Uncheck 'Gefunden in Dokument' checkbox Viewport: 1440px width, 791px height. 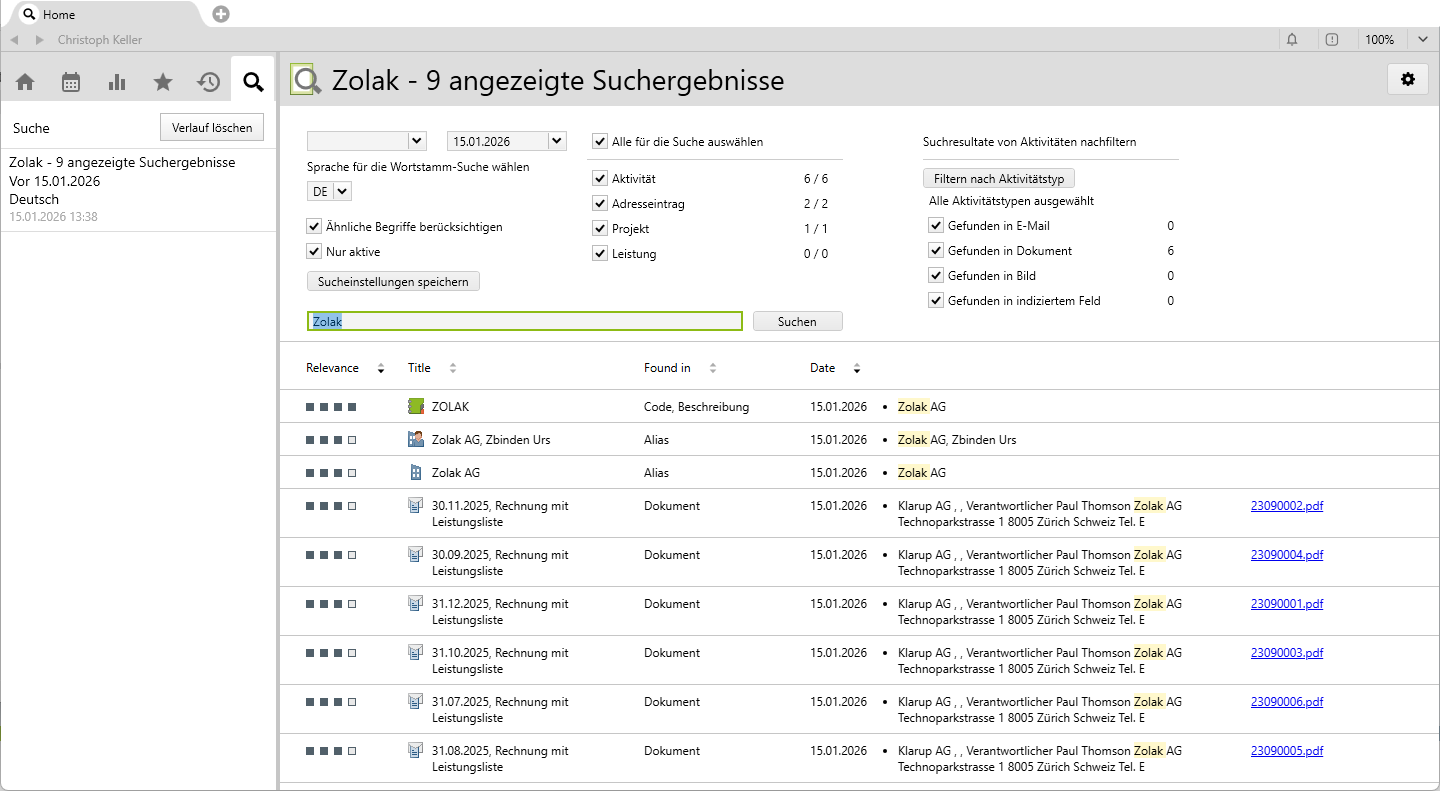[936, 251]
